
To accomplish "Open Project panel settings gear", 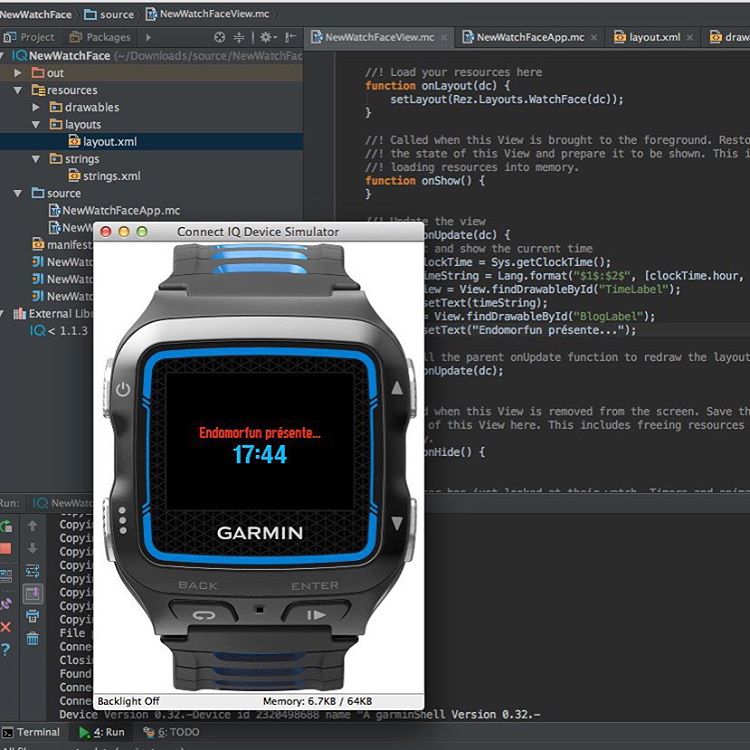I will point(267,38).
